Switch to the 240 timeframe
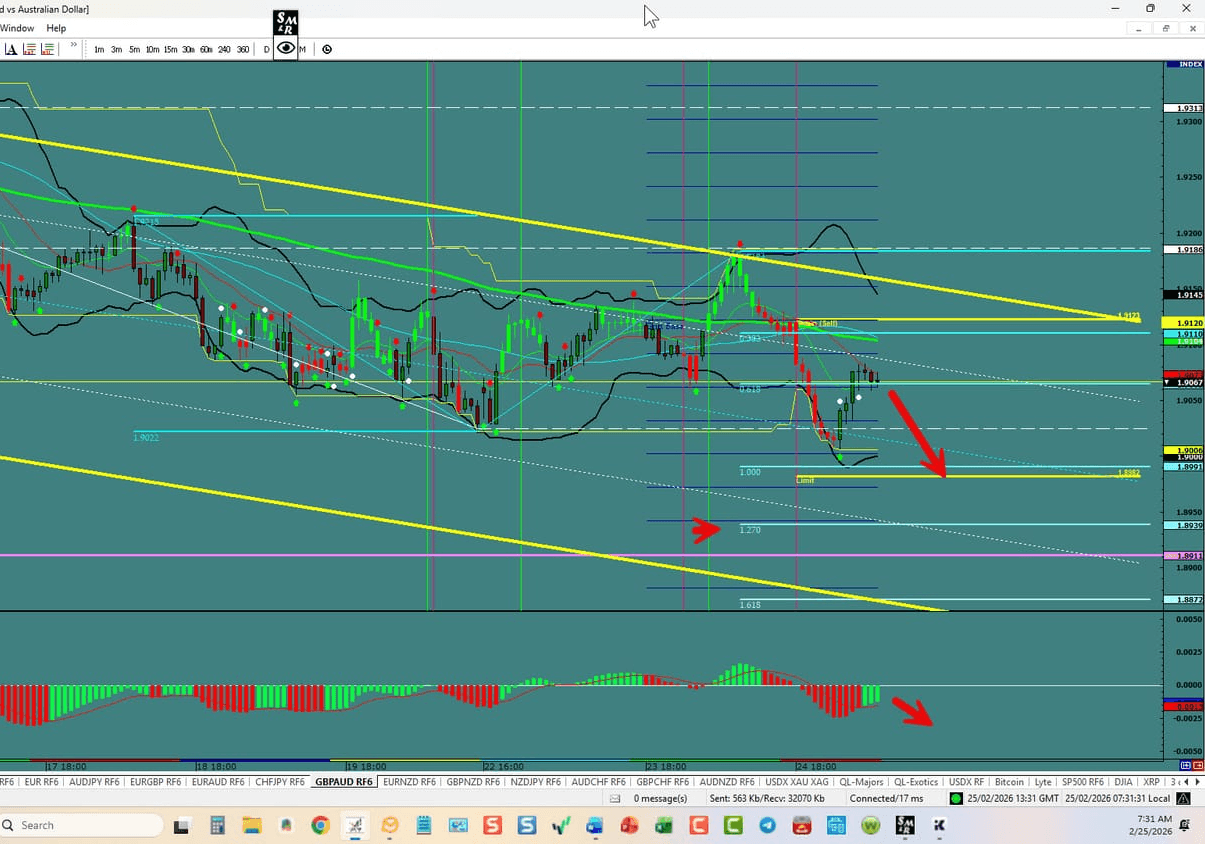Viewport: 1205px width, 844px height. [x=224, y=49]
